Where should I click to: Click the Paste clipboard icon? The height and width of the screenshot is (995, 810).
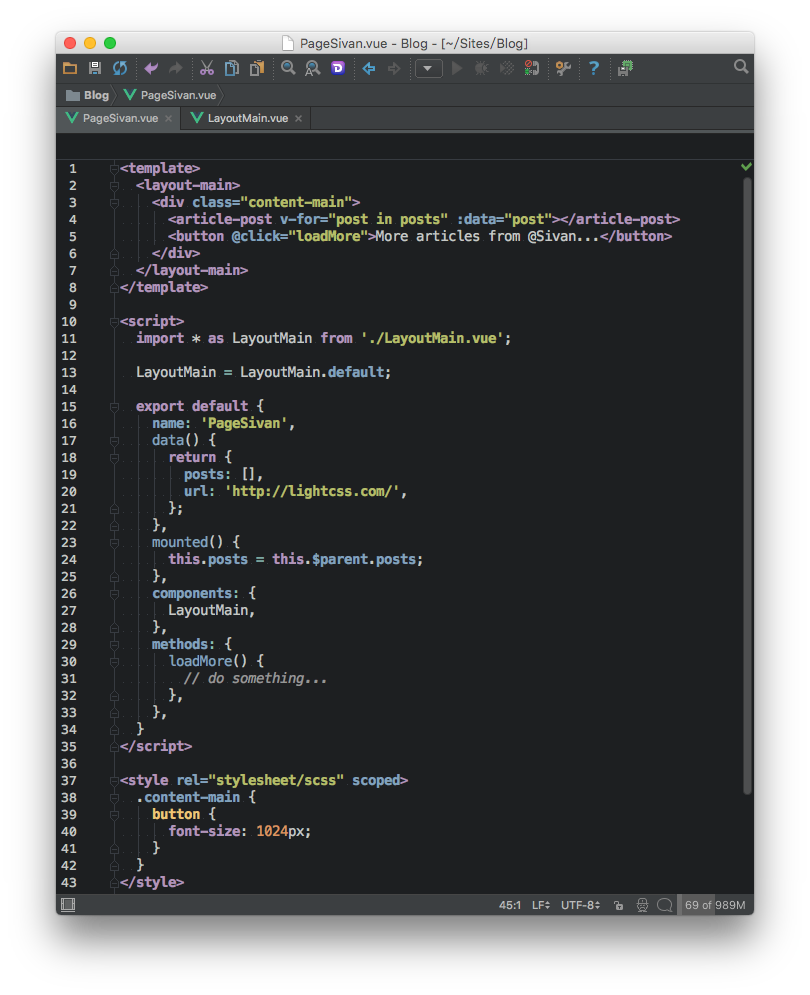(257, 68)
